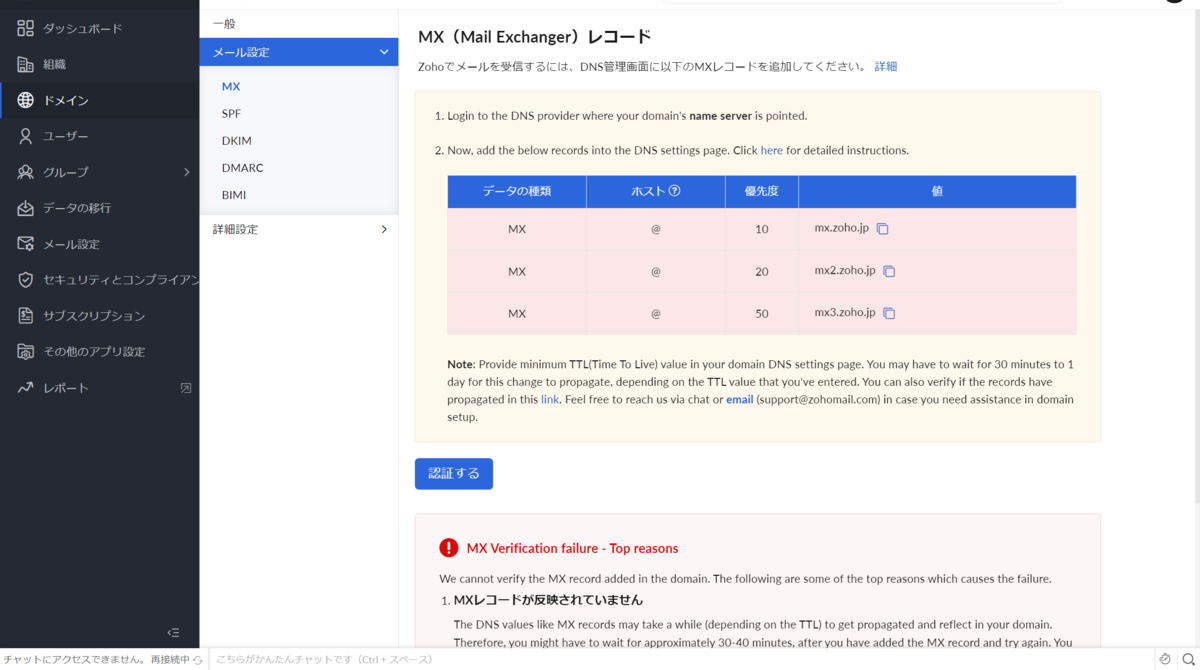The width and height of the screenshot is (1200, 670).
Task: Copy the mx3.zoho.jp value
Action: (889, 313)
